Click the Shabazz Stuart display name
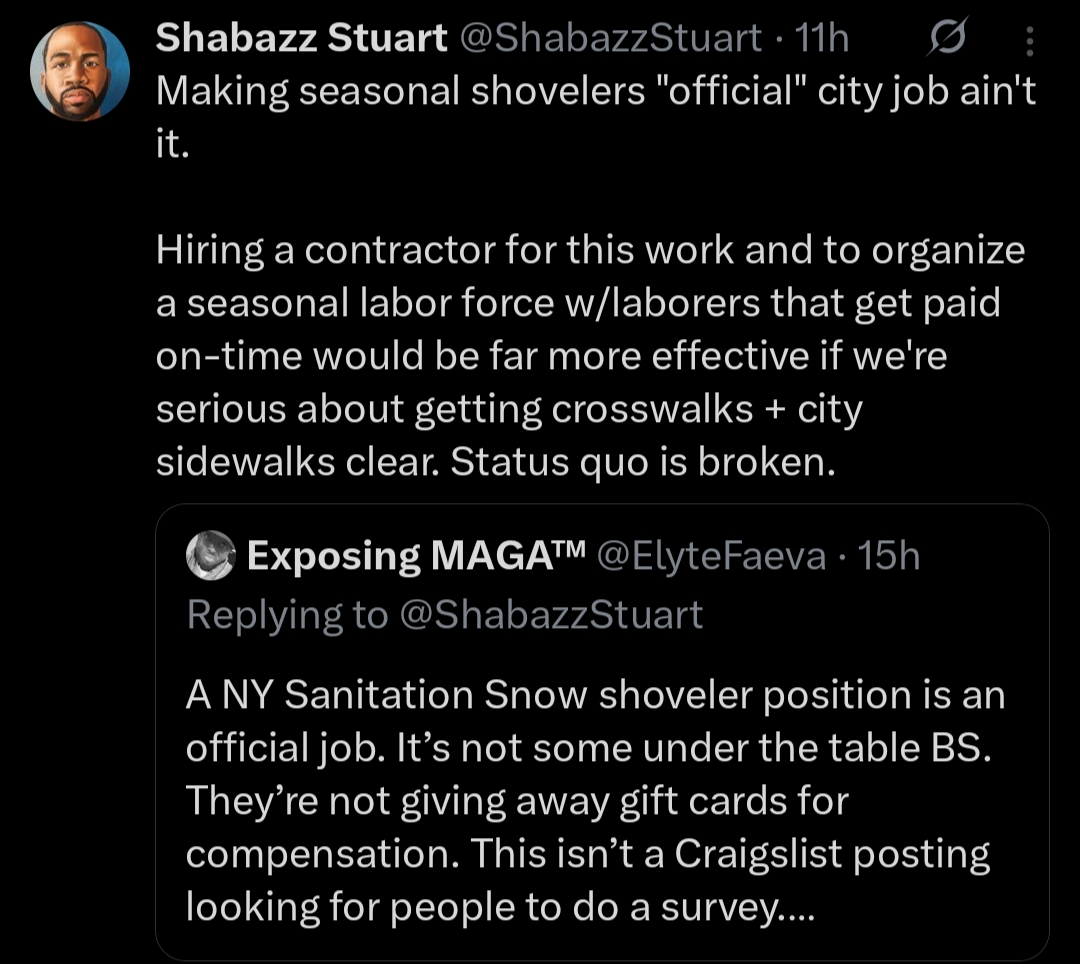This screenshot has height=964, width=1080. (x=301, y=39)
